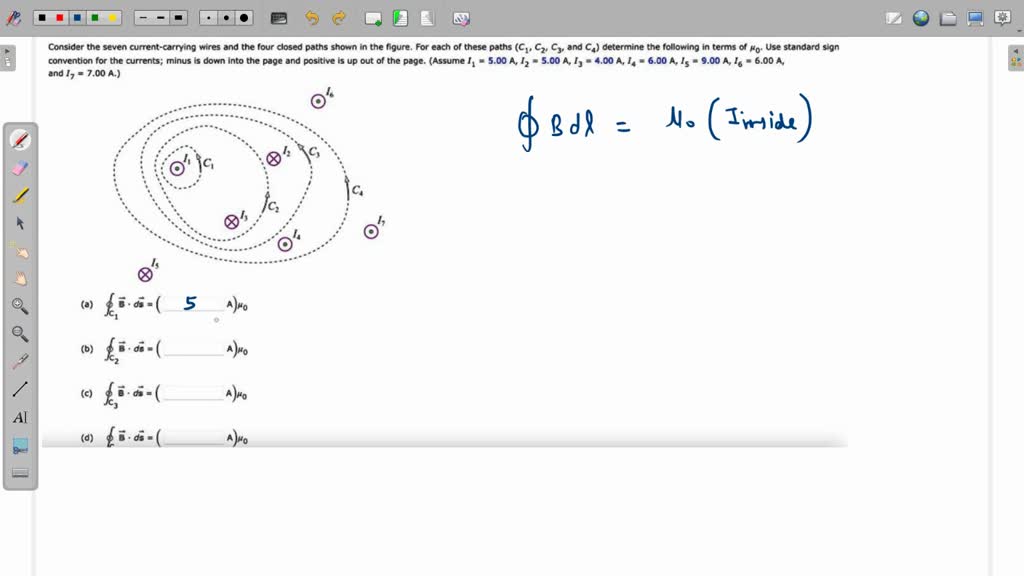The height and width of the screenshot is (576, 1024).
Task: Open the web globe icon
Action: click(921, 18)
